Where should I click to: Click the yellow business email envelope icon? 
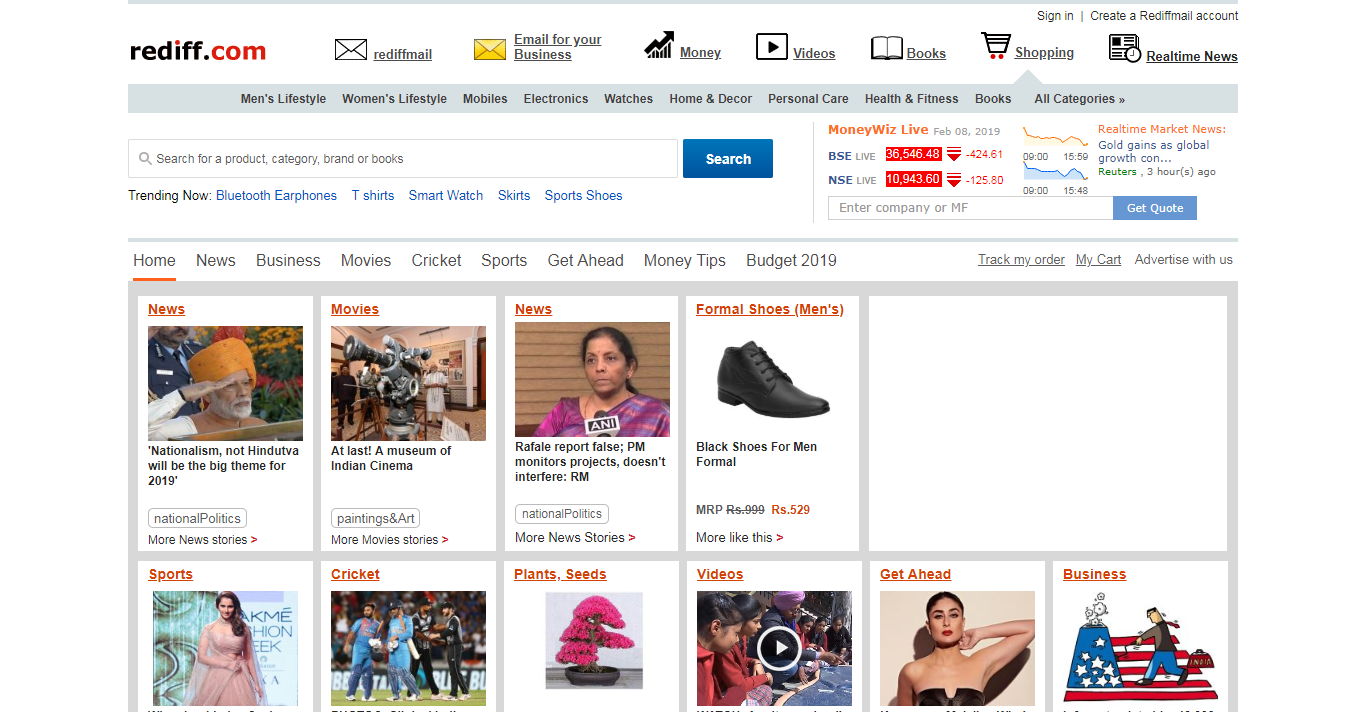click(x=489, y=49)
